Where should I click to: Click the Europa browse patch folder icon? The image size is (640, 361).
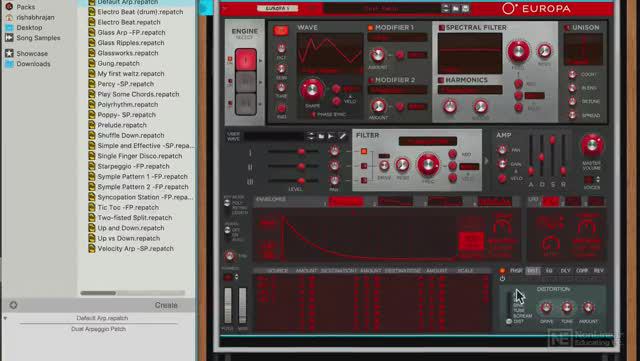point(456,8)
